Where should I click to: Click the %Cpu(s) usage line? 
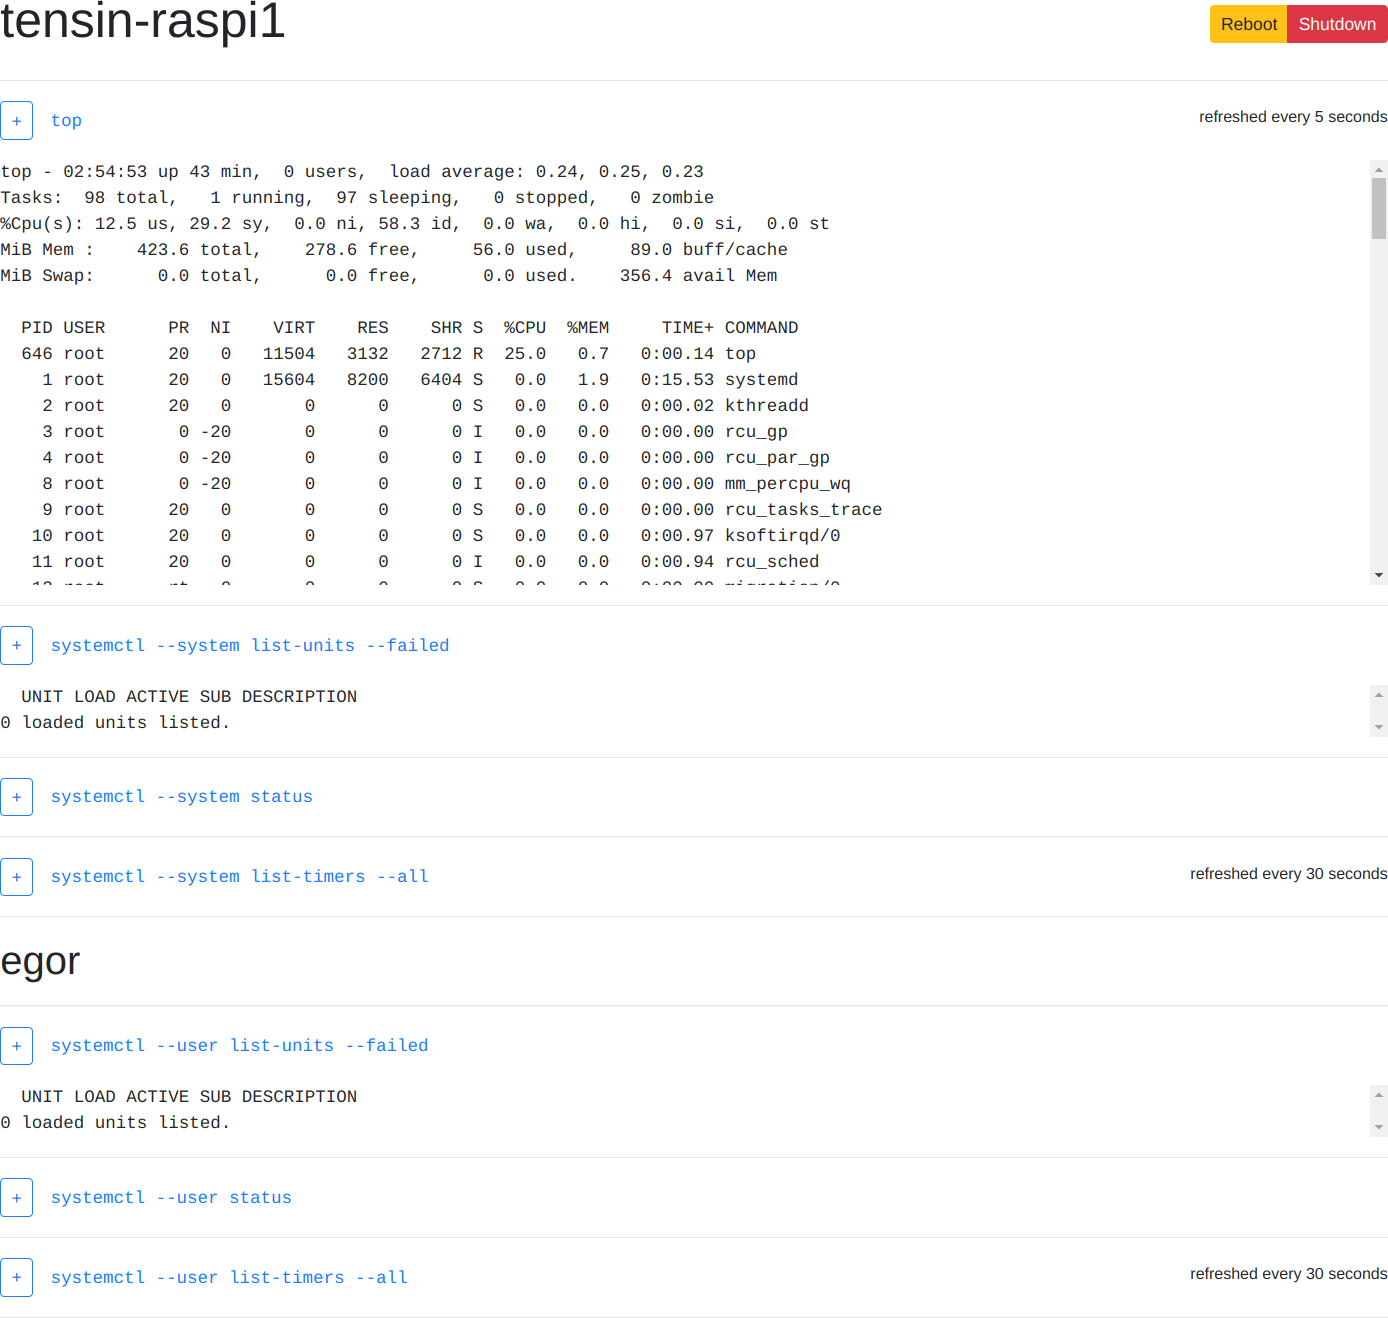pos(415,224)
